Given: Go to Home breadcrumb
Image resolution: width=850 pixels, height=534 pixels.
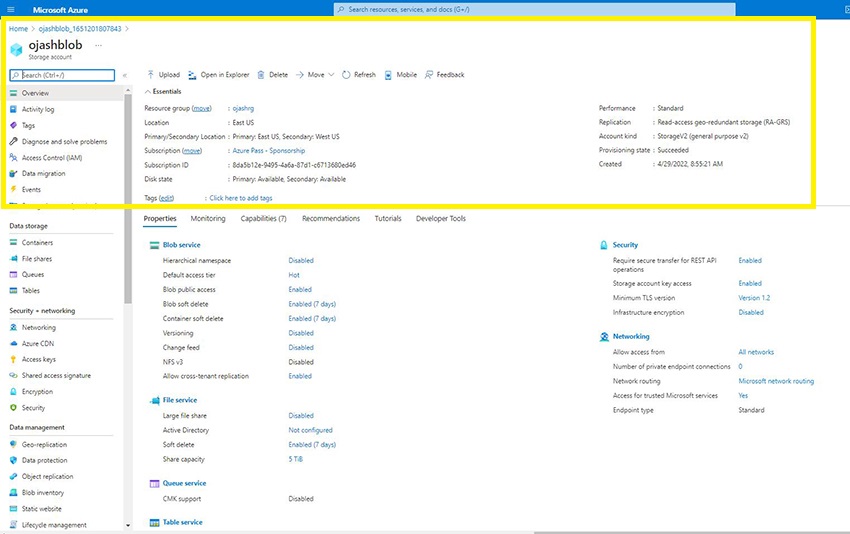Looking at the screenshot, I should 18,29.
